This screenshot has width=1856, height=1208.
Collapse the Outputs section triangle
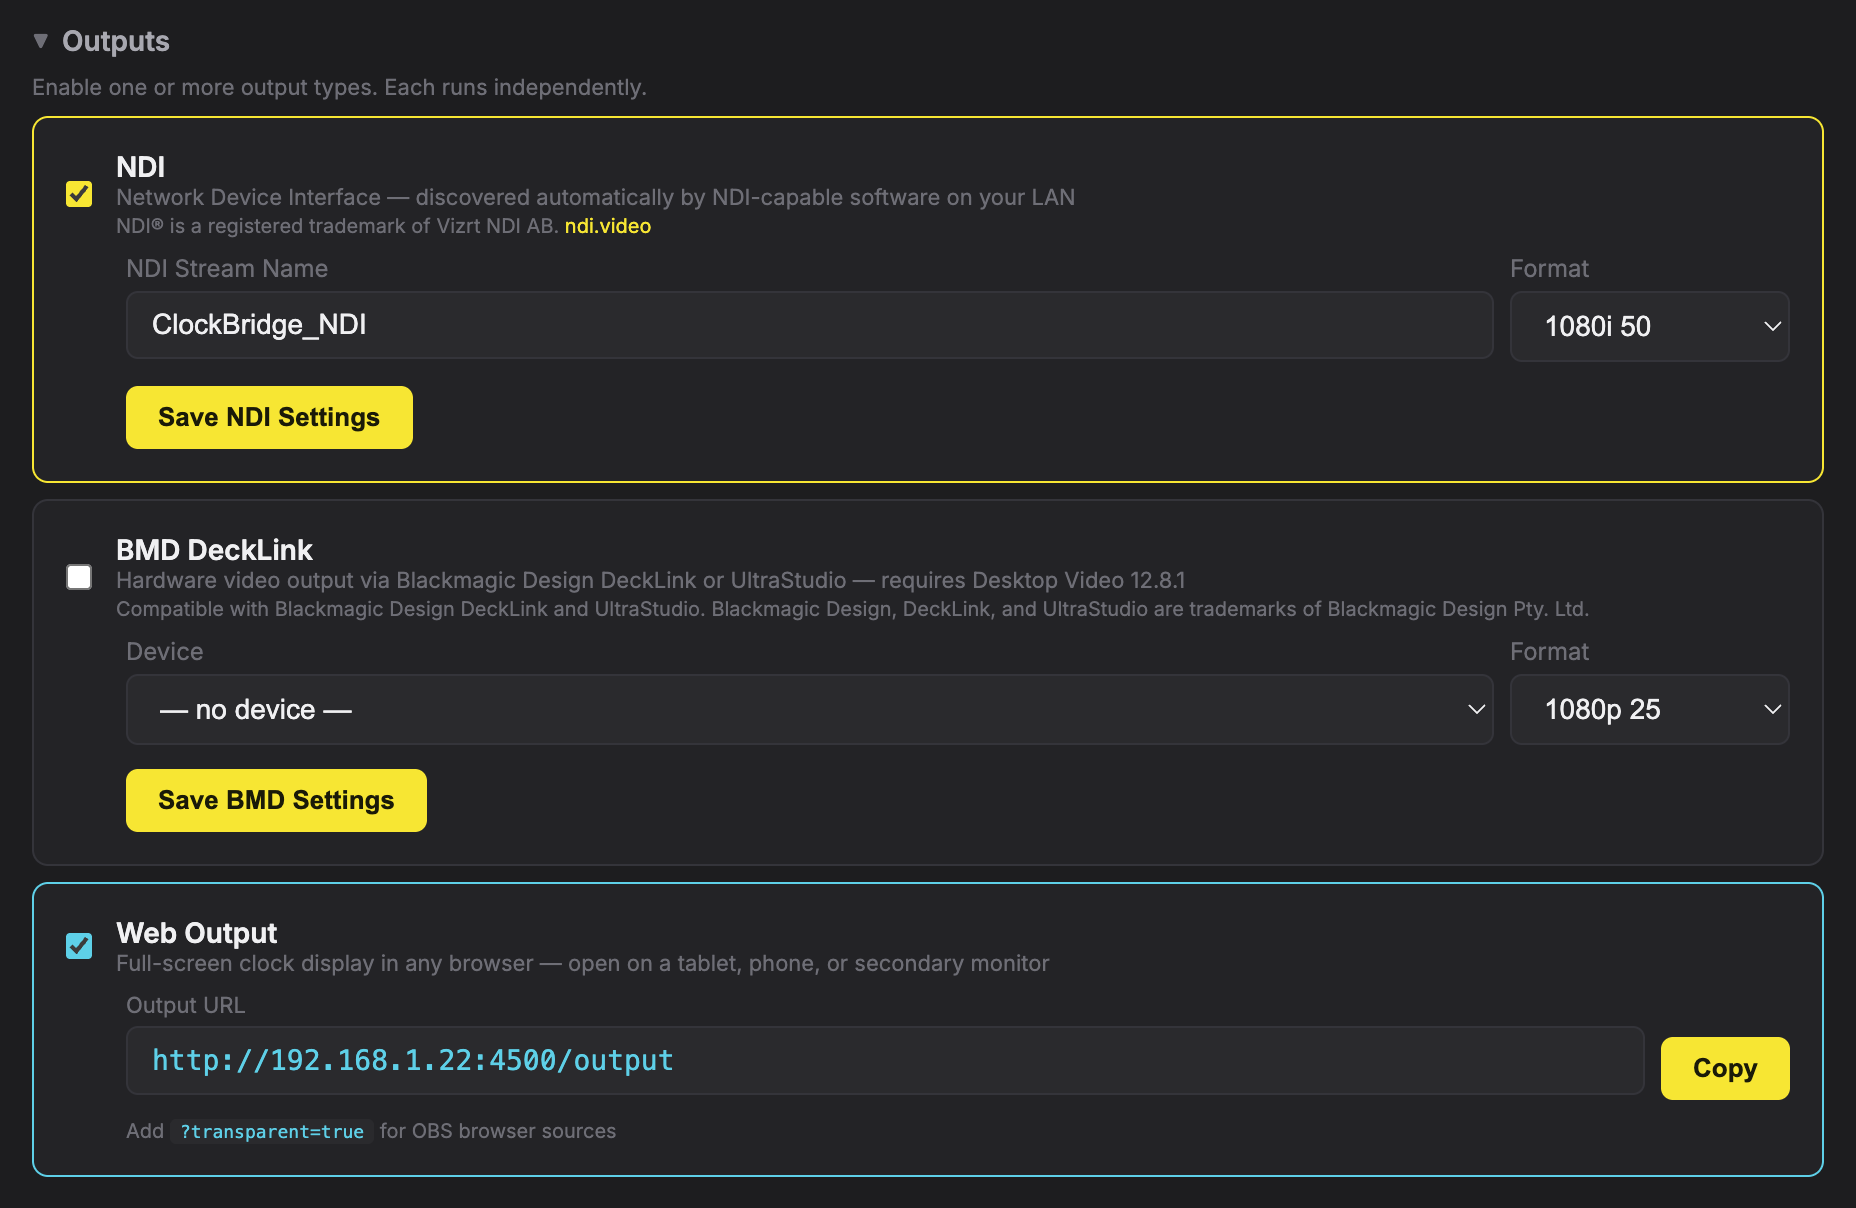point(40,41)
